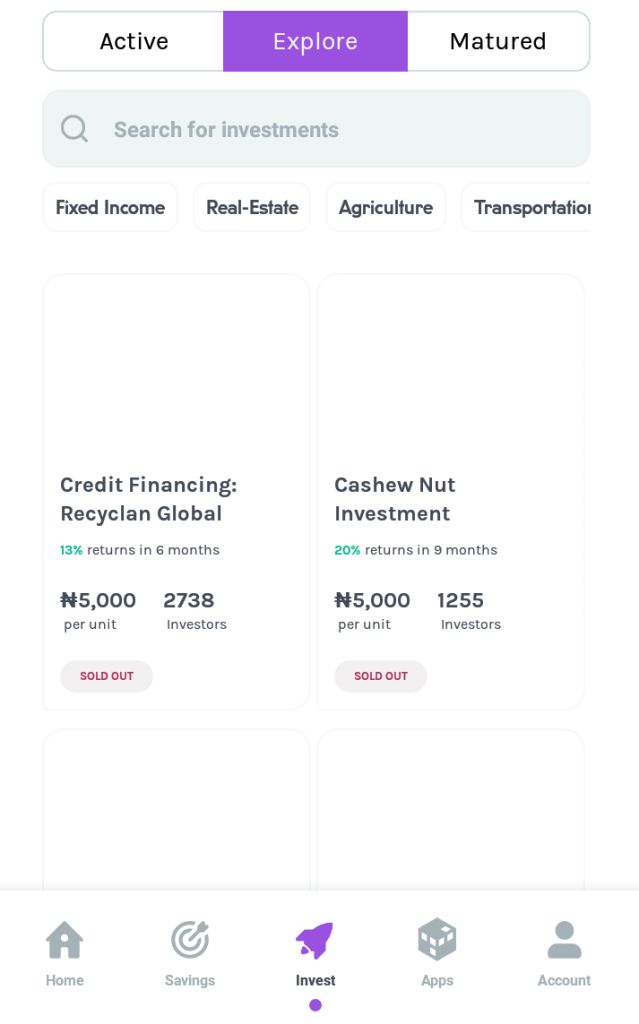Tap the Invest rocket icon
639x1024 pixels.
point(315,940)
